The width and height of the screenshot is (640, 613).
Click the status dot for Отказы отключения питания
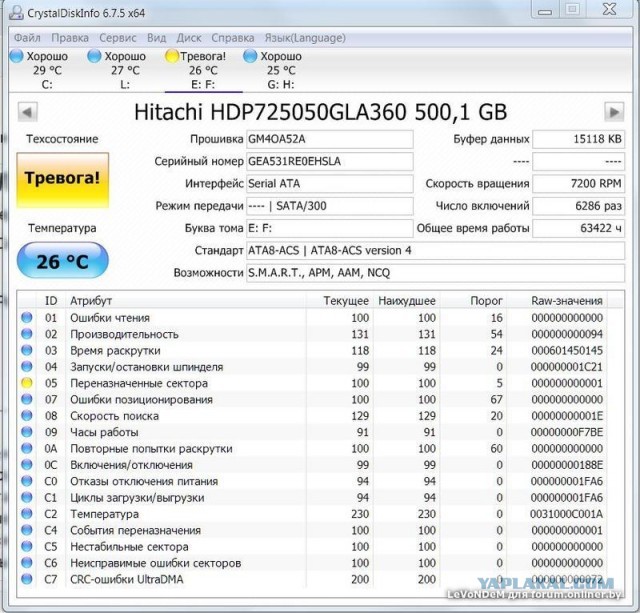pos(27,480)
